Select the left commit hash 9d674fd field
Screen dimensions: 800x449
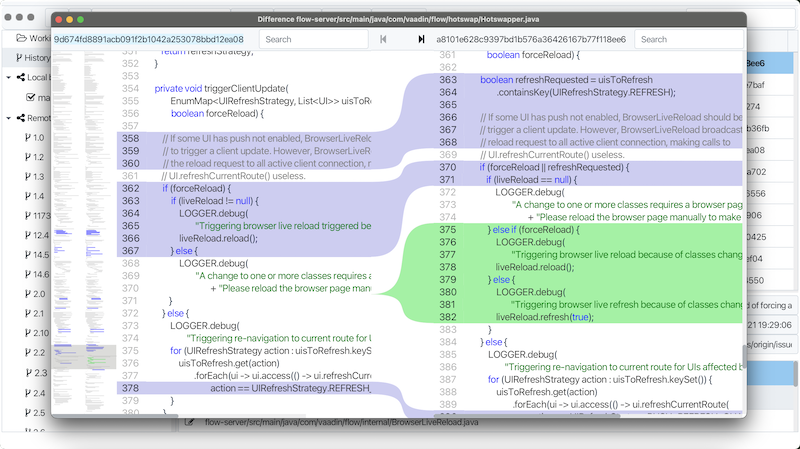[148, 39]
